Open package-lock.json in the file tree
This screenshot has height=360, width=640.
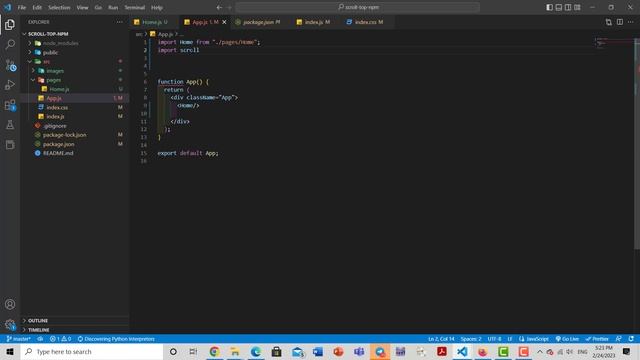tap(75, 135)
